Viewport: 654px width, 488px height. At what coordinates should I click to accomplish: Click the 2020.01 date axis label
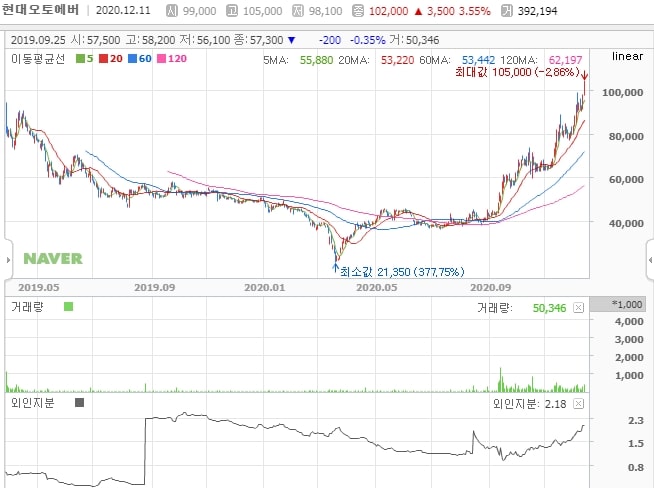264,287
